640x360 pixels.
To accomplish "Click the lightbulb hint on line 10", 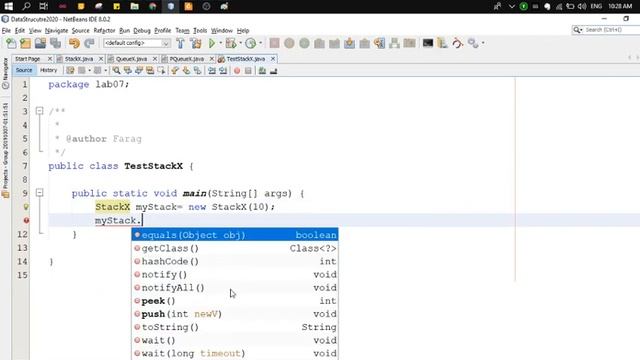I will (26, 207).
